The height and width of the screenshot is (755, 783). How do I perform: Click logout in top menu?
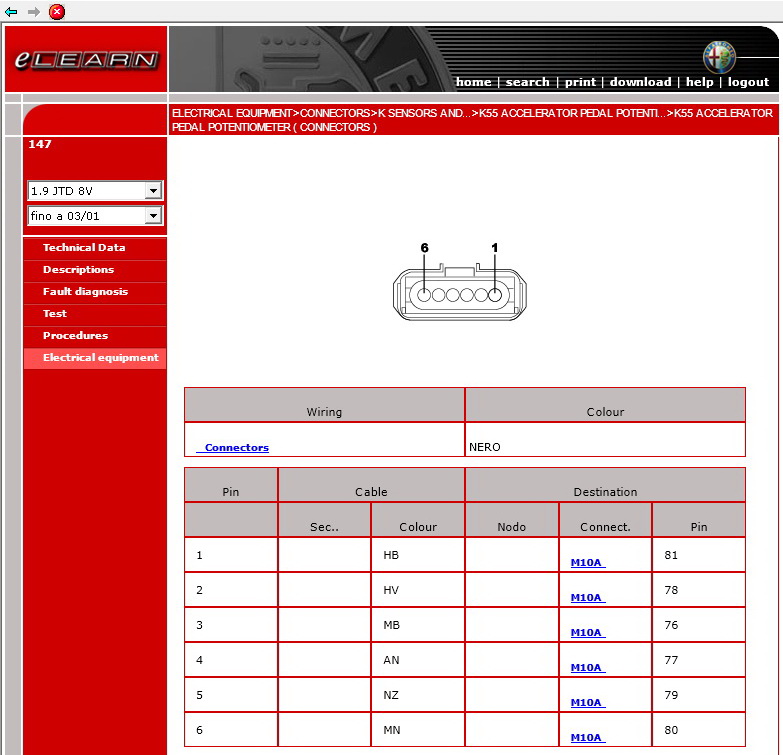point(748,82)
